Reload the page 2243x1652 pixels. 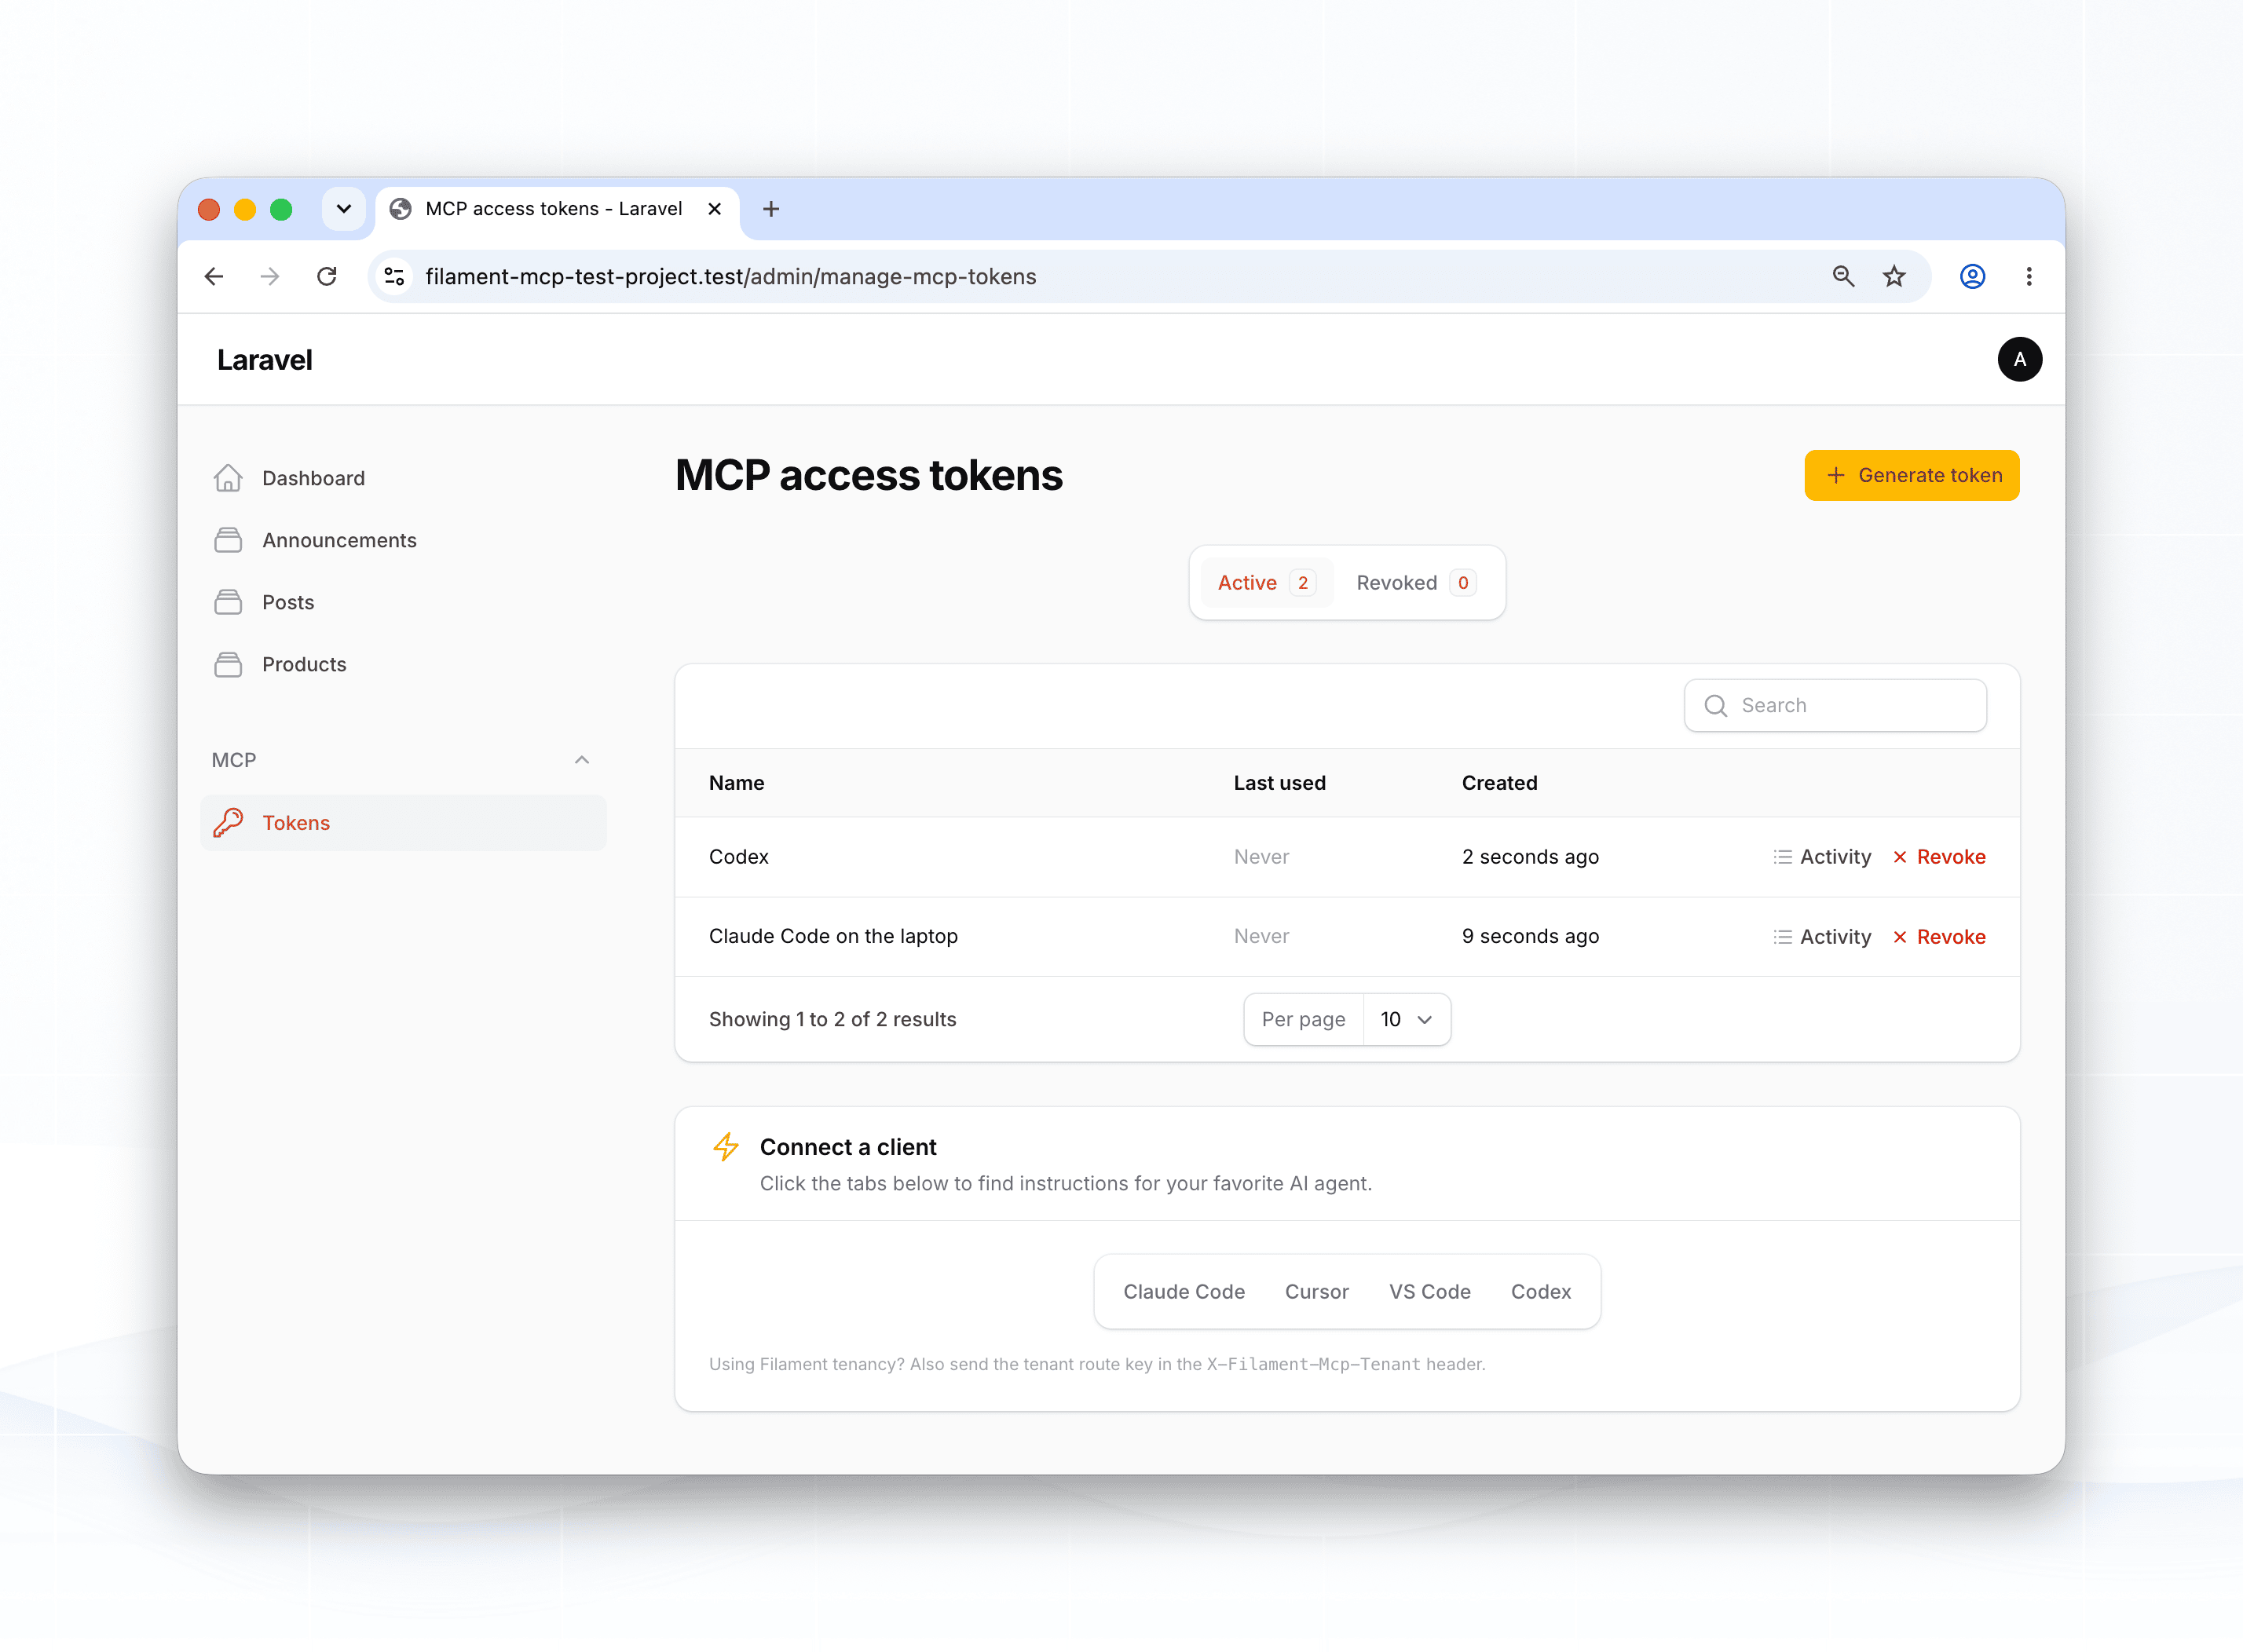point(327,276)
